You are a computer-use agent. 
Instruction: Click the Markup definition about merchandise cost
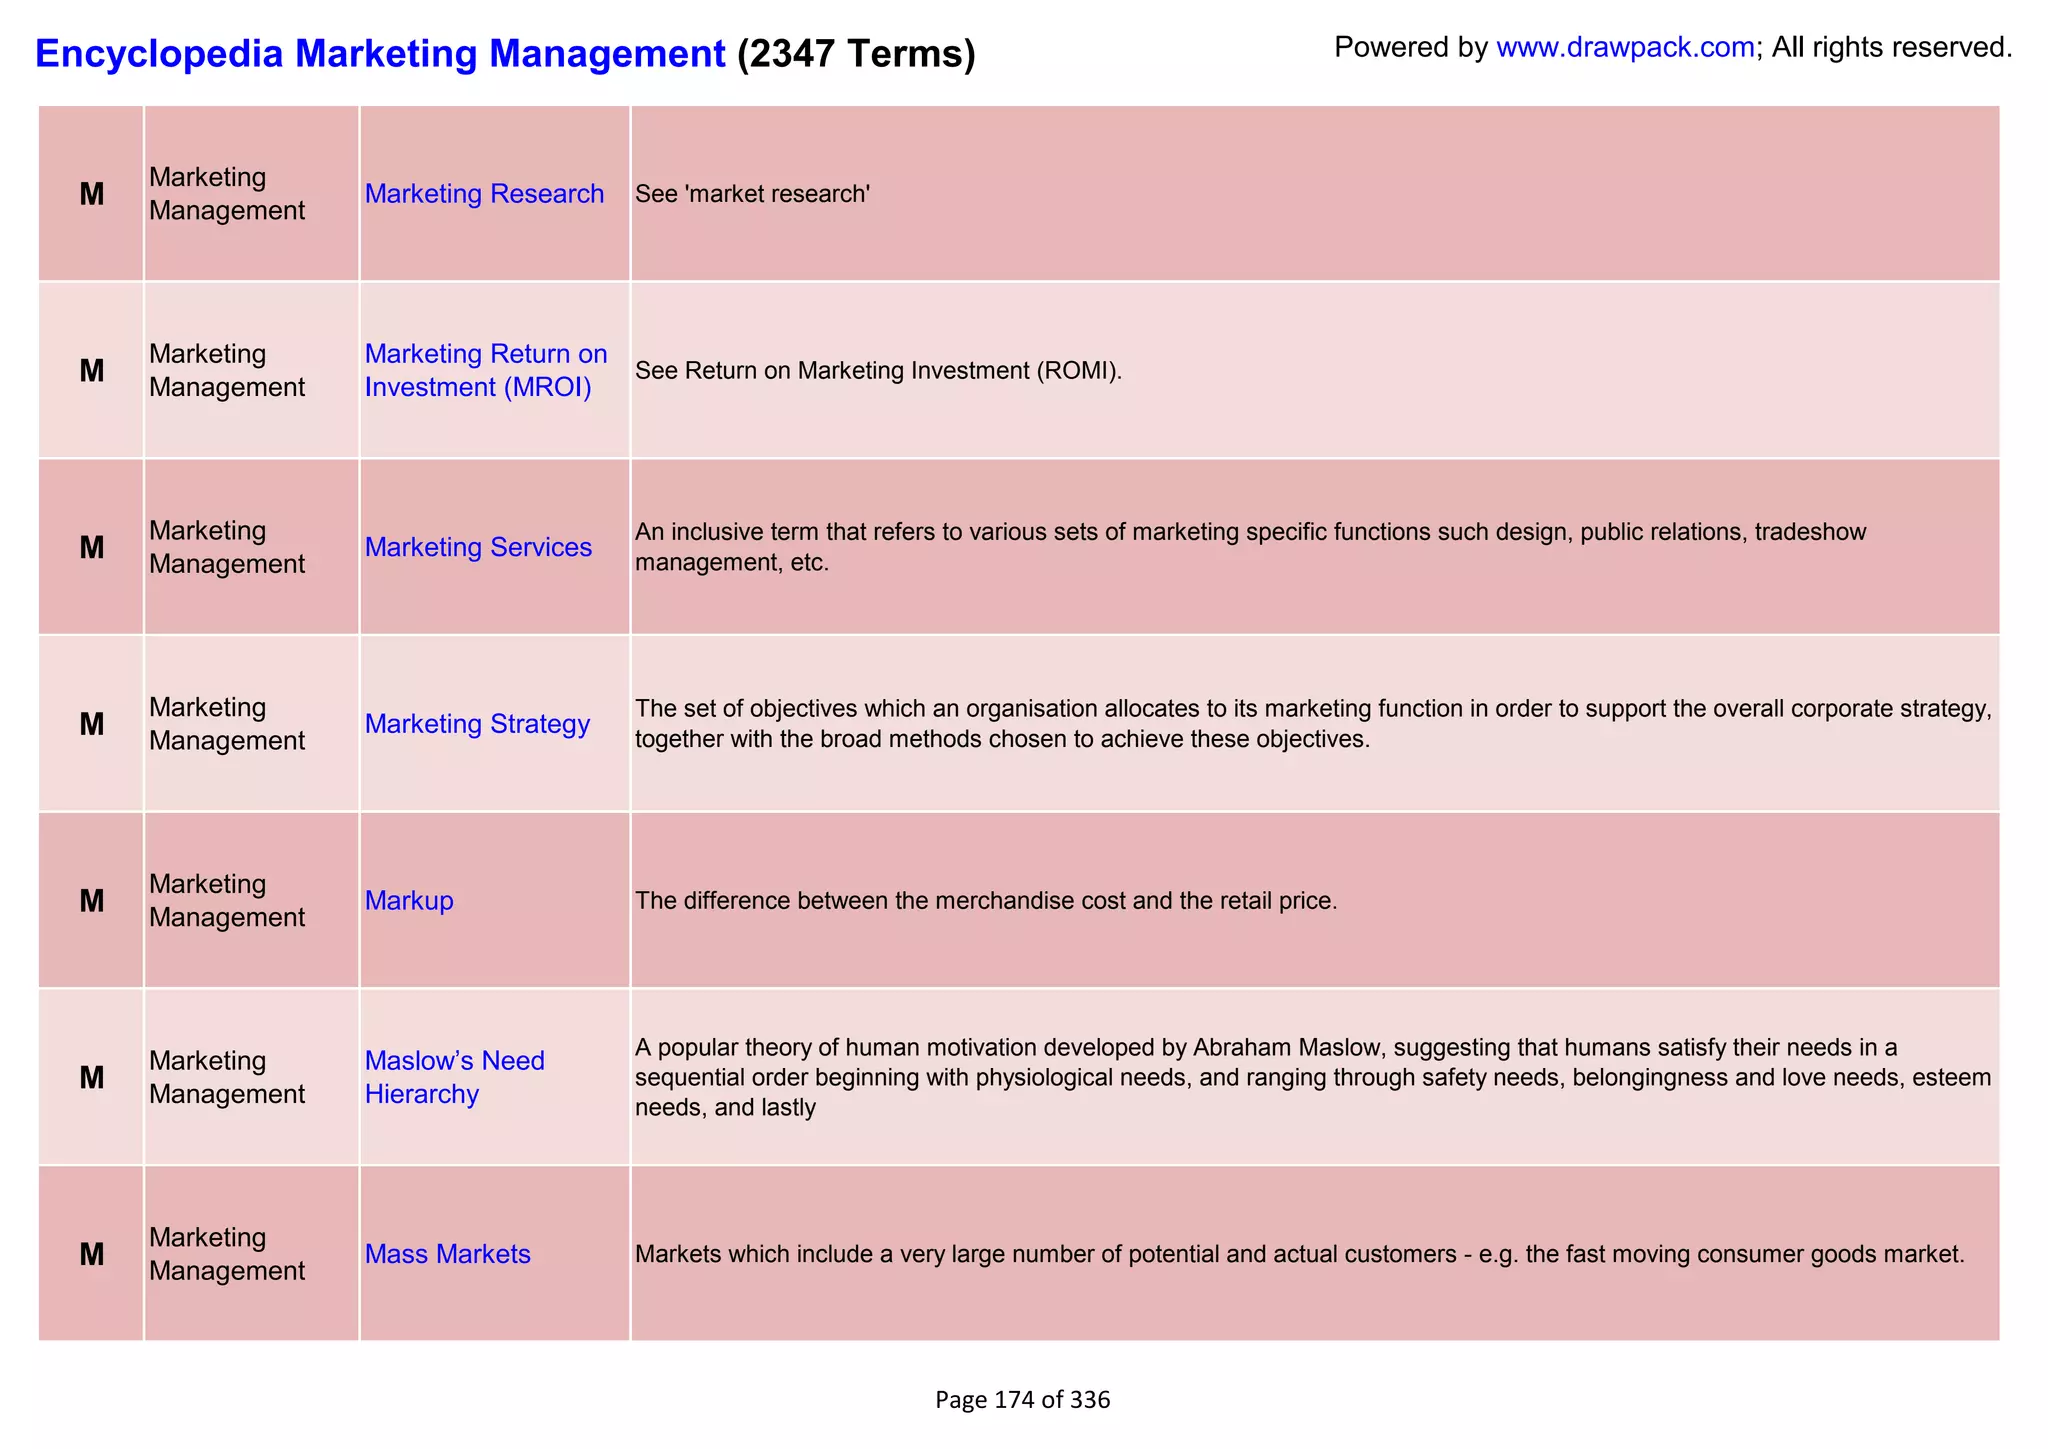click(986, 901)
